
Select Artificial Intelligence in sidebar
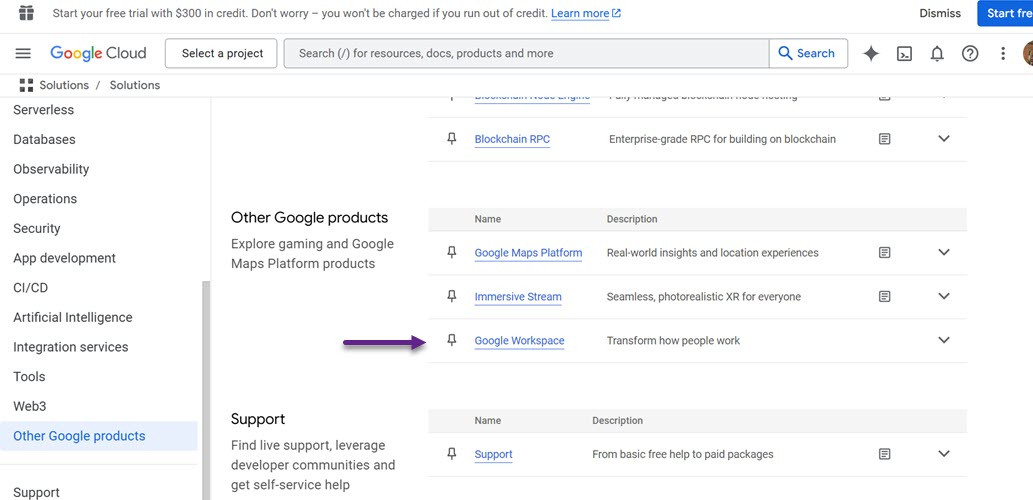73,318
